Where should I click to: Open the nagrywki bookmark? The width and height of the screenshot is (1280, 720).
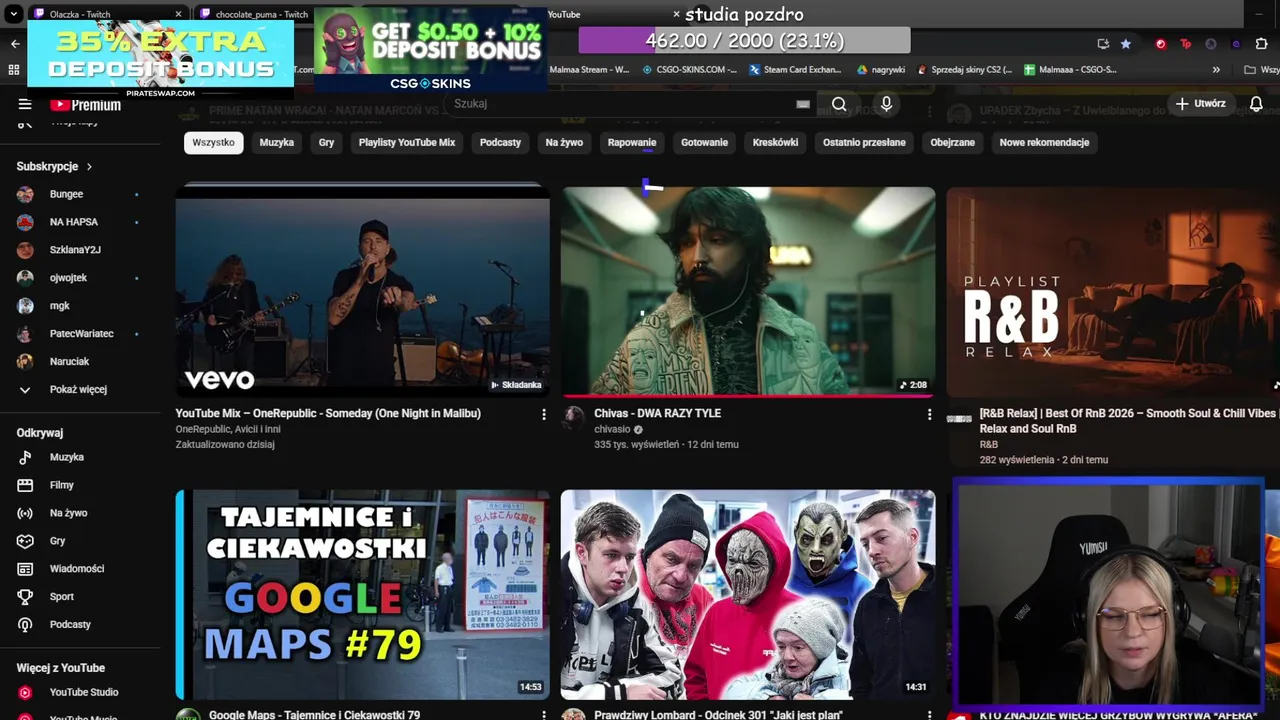881,70
